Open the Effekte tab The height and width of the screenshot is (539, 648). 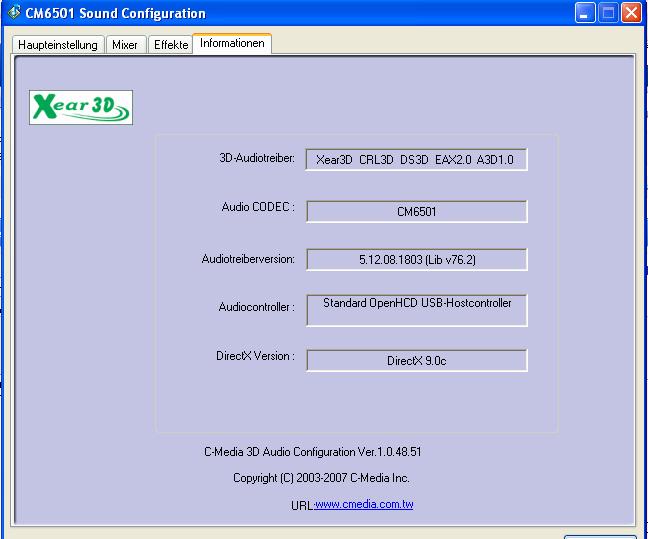(170, 45)
